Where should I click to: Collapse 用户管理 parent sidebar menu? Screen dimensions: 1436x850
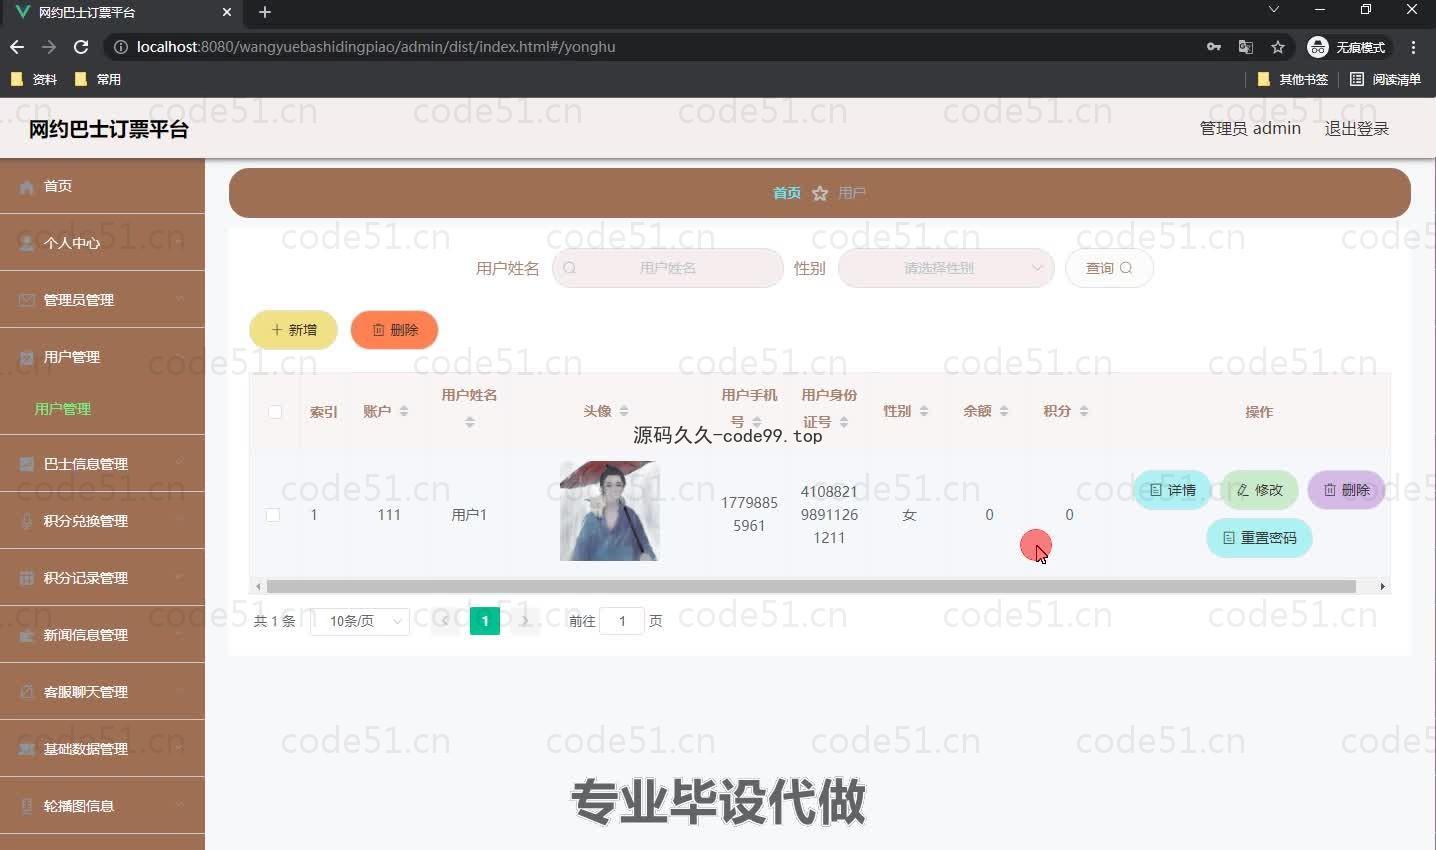102,357
